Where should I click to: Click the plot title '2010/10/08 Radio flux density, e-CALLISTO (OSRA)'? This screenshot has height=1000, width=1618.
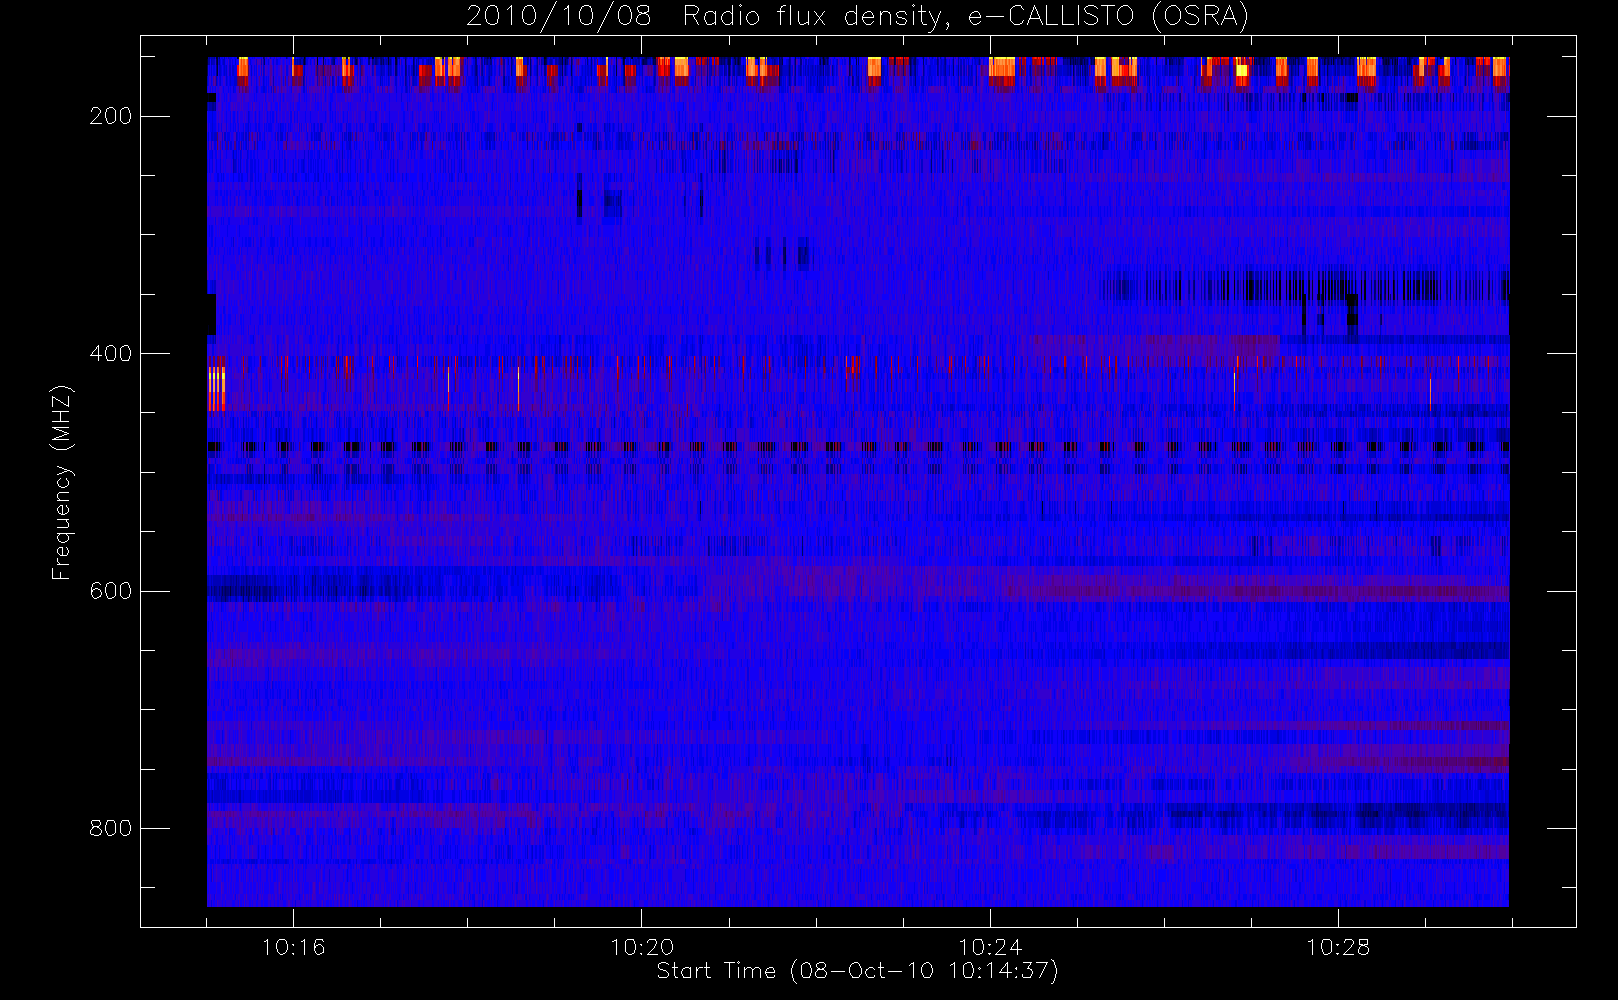click(858, 16)
